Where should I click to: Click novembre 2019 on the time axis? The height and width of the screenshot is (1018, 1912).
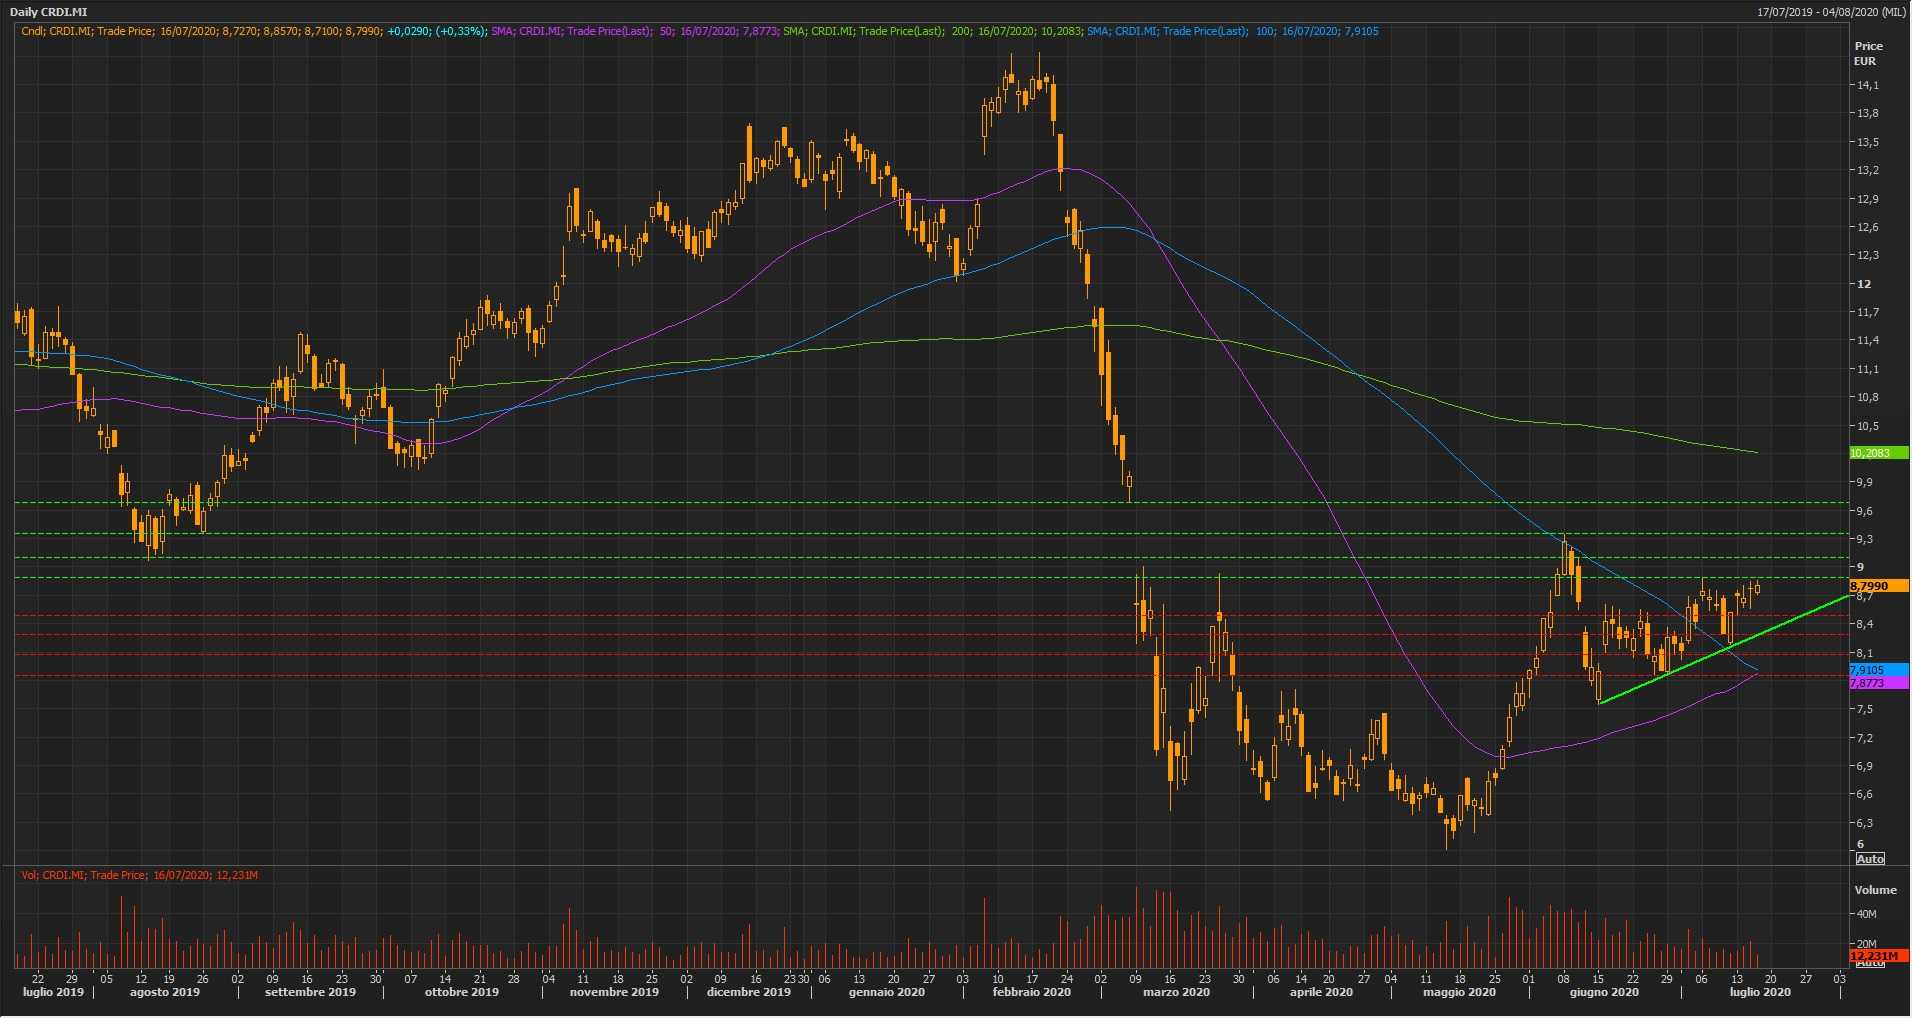click(614, 992)
